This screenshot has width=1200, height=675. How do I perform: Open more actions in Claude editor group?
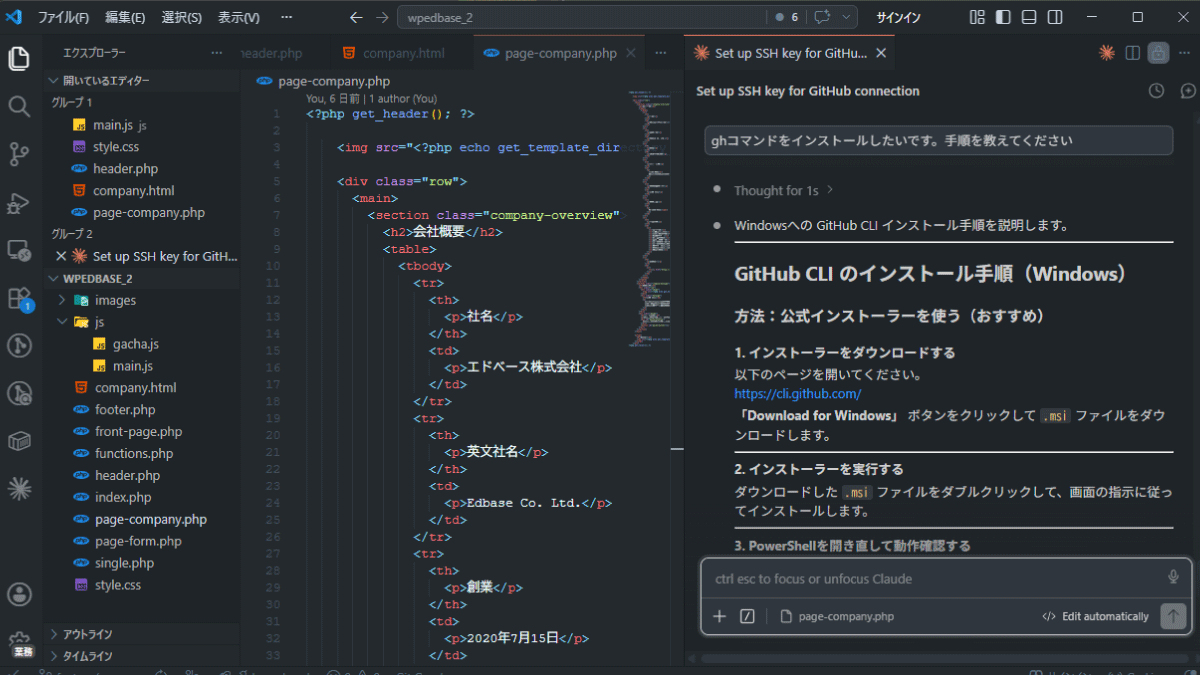[x=1185, y=53]
